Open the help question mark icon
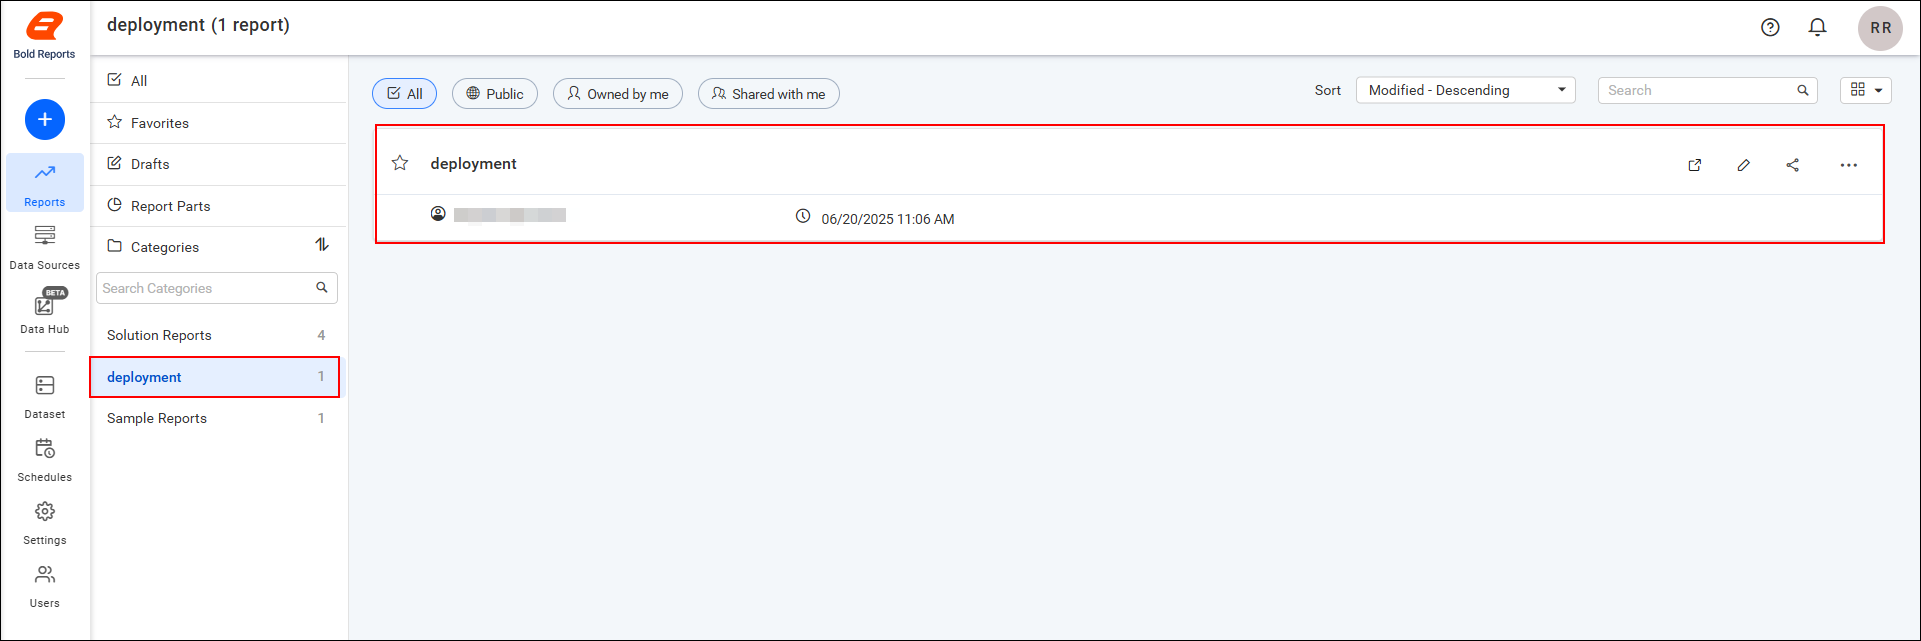1921x641 pixels. (1770, 28)
